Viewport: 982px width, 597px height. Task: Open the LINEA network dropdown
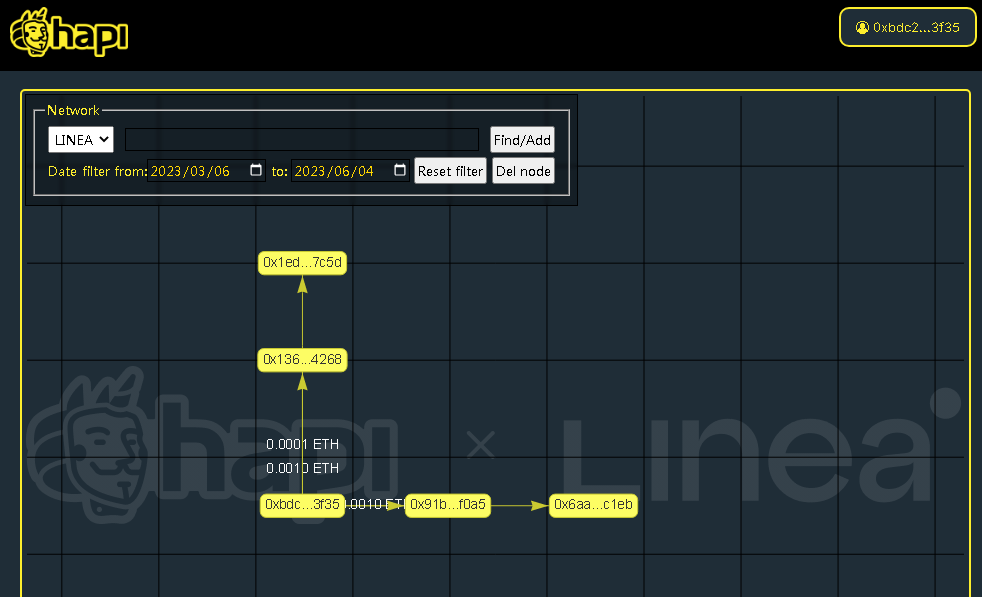tap(81, 140)
